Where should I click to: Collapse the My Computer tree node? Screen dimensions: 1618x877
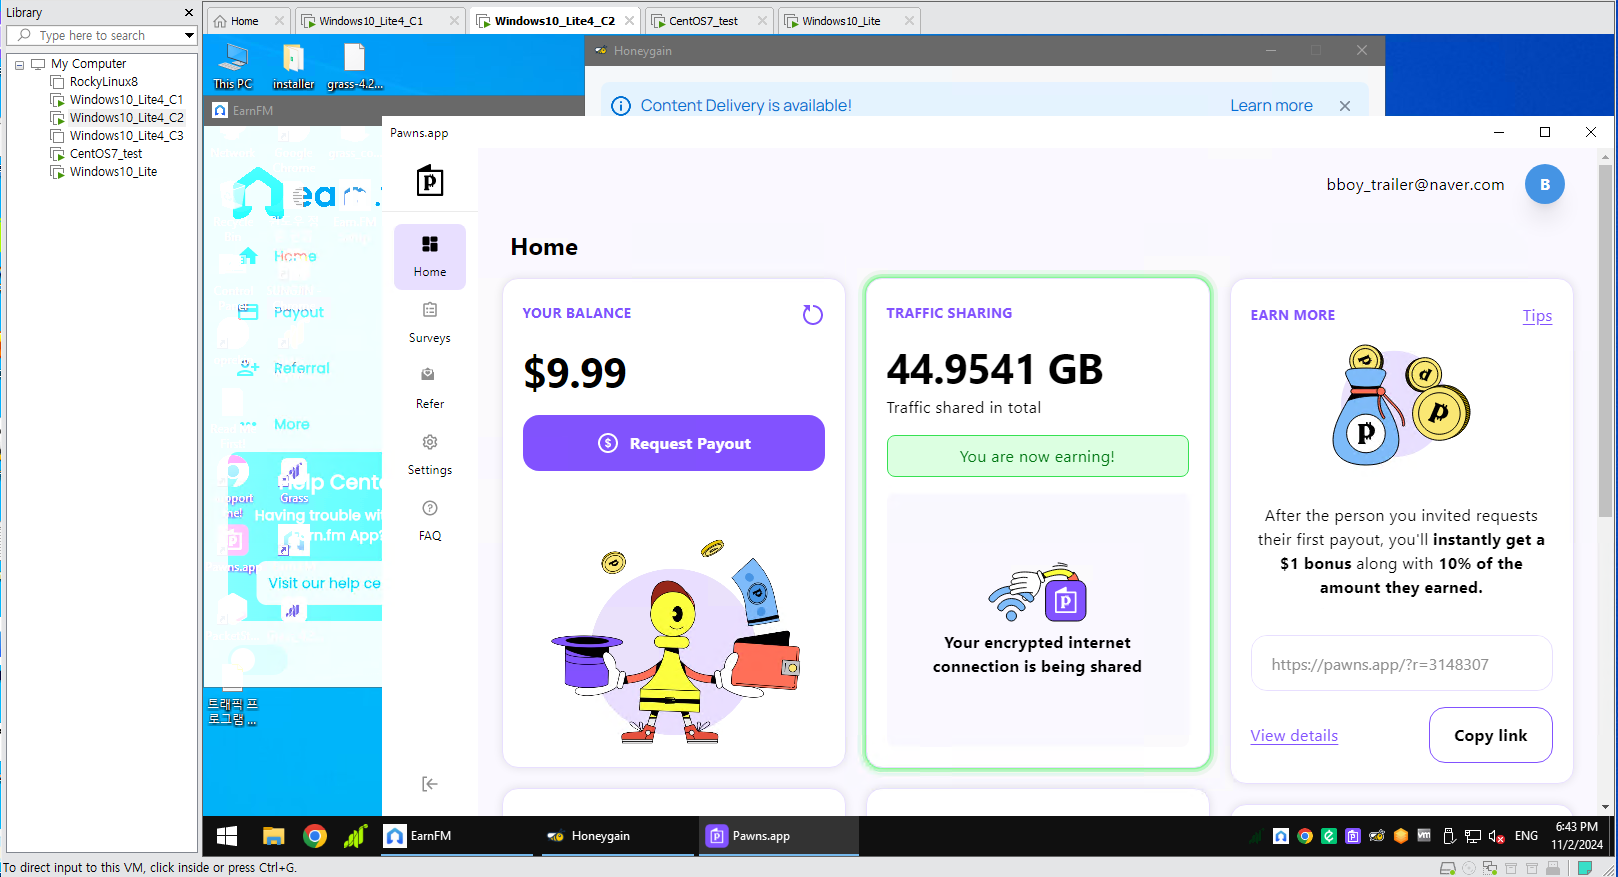pos(19,64)
